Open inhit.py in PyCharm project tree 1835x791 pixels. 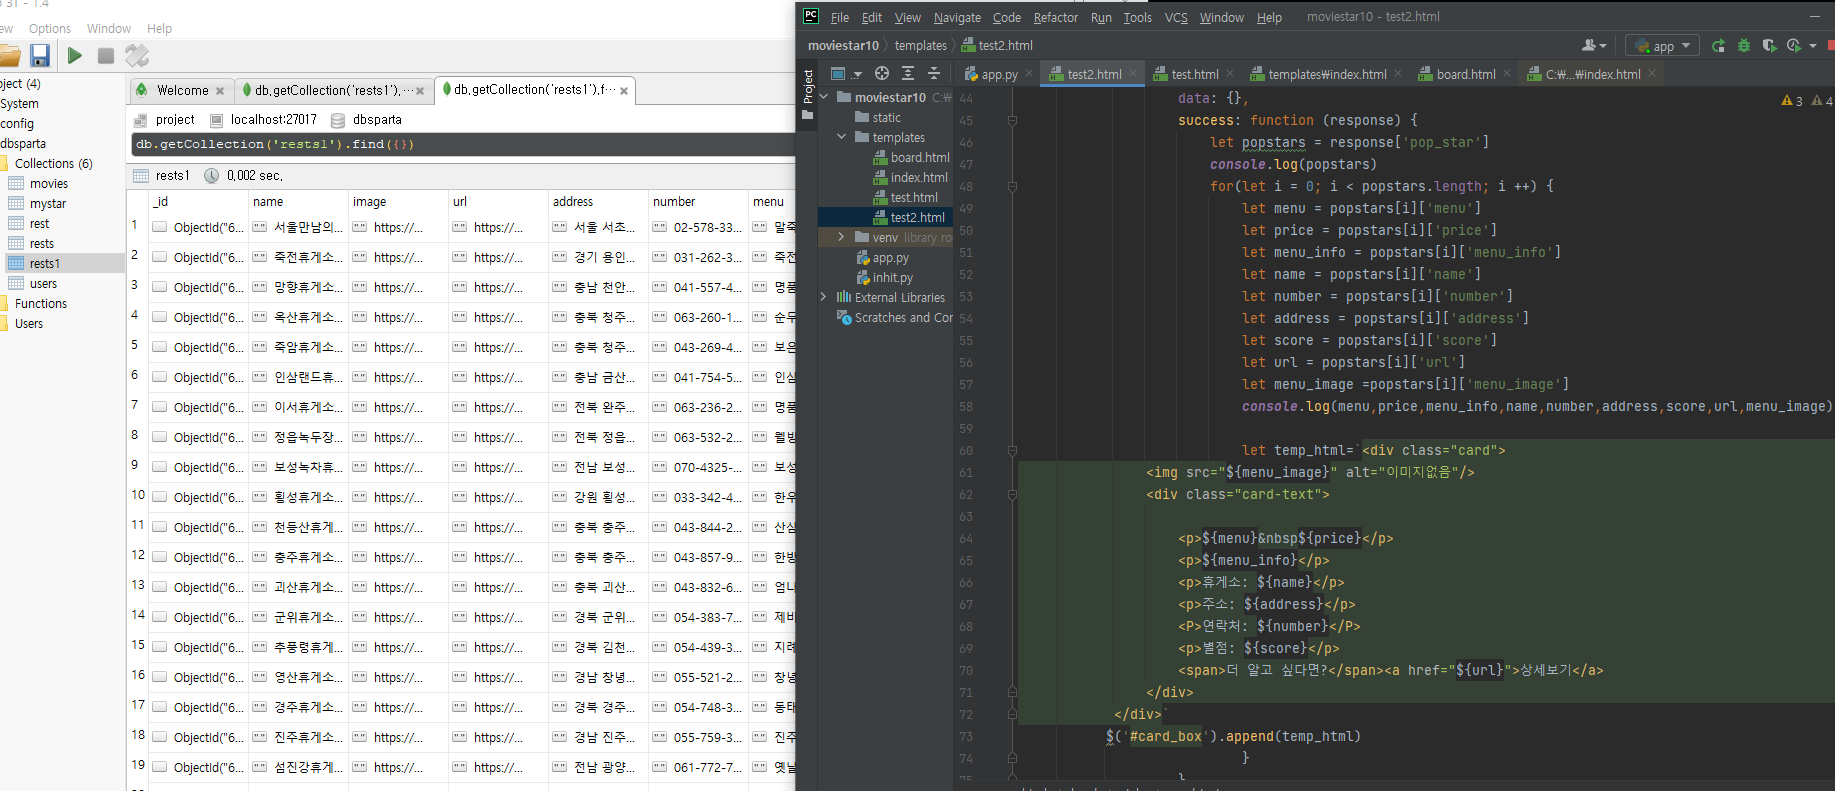point(892,277)
